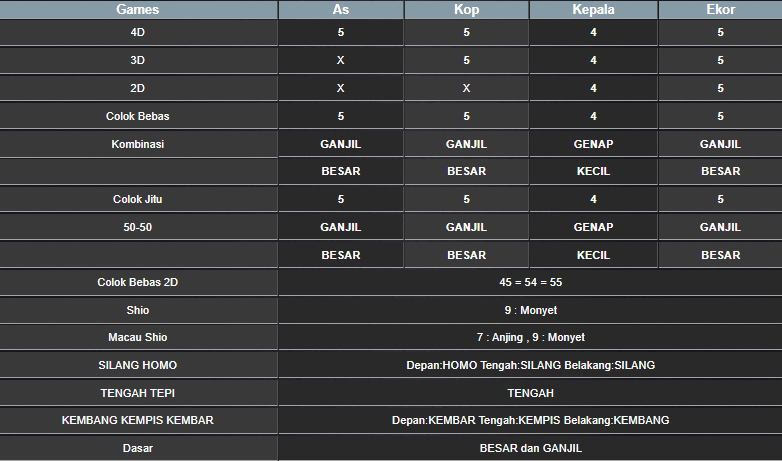Select the 4D row label
The width and height of the screenshot is (782, 461).
click(x=138, y=32)
